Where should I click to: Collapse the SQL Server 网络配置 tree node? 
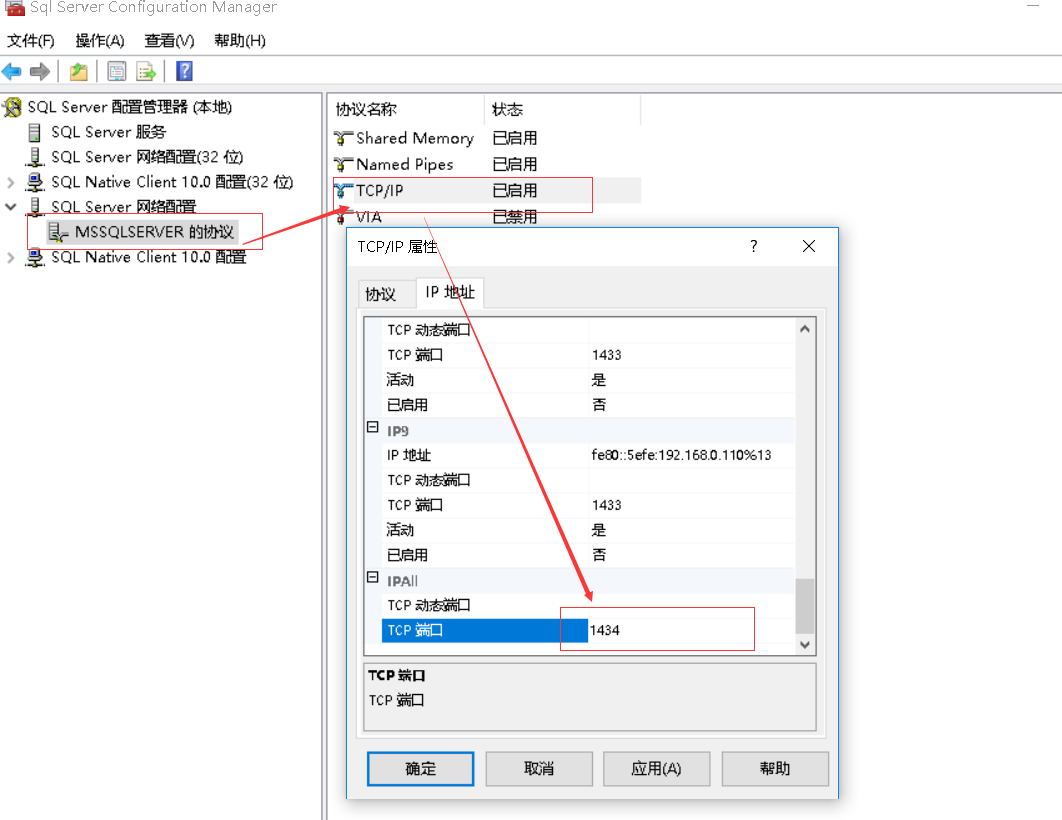click(x=11, y=207)
